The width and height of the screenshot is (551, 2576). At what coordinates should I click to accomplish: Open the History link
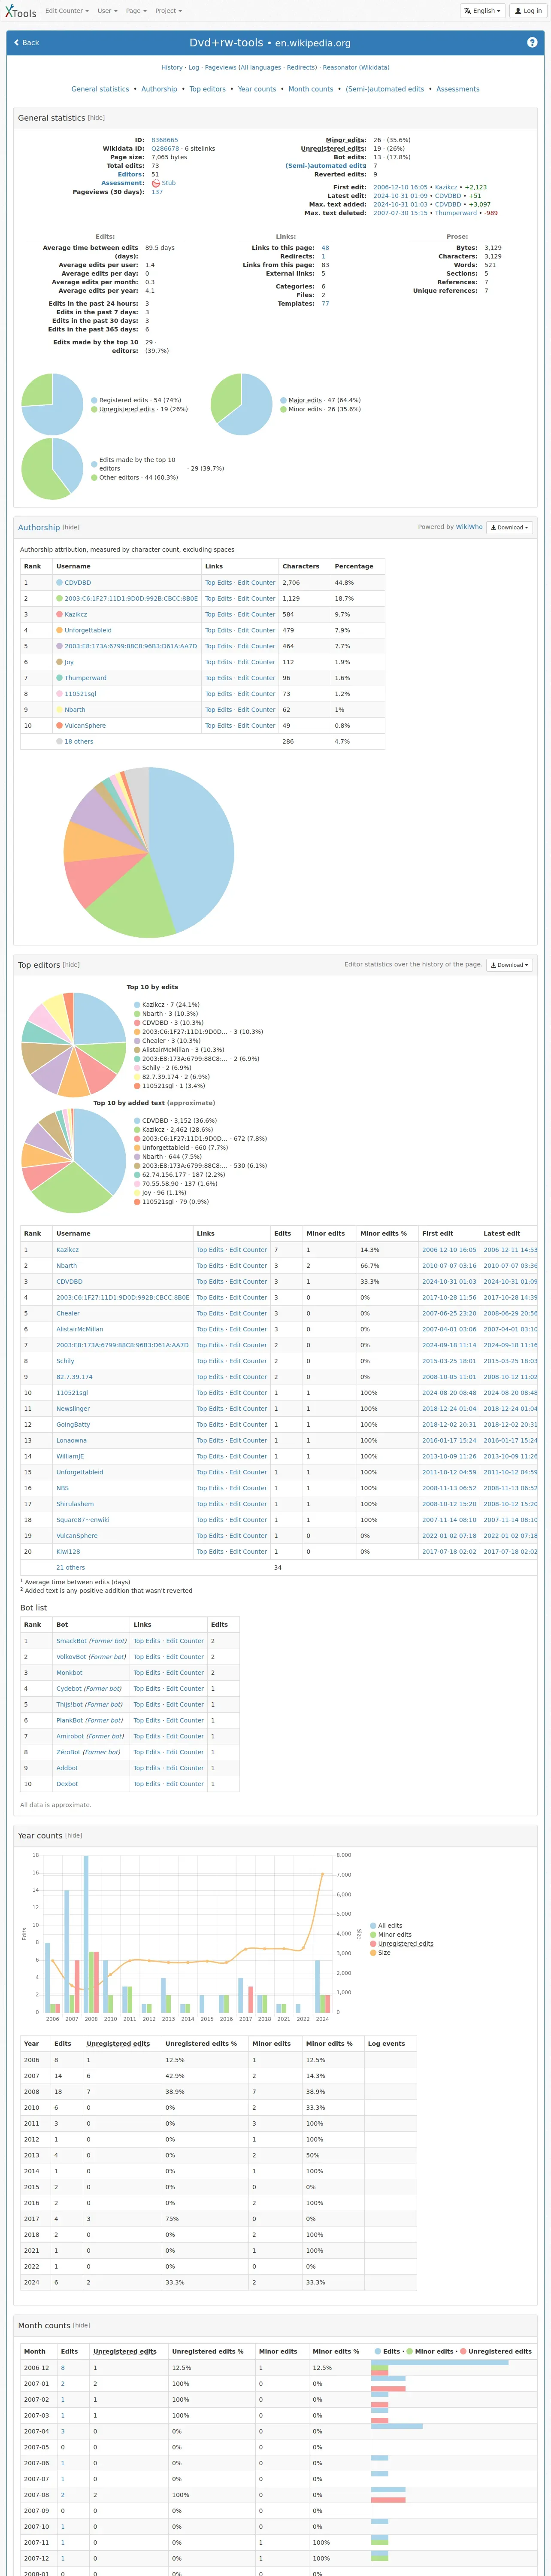[x=172, y=68]
